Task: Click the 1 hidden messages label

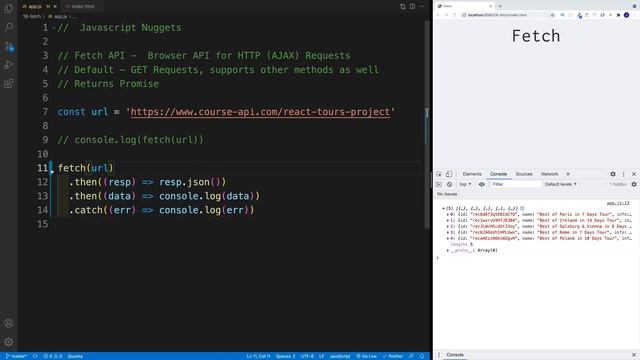Action: [x=618, y=184]
